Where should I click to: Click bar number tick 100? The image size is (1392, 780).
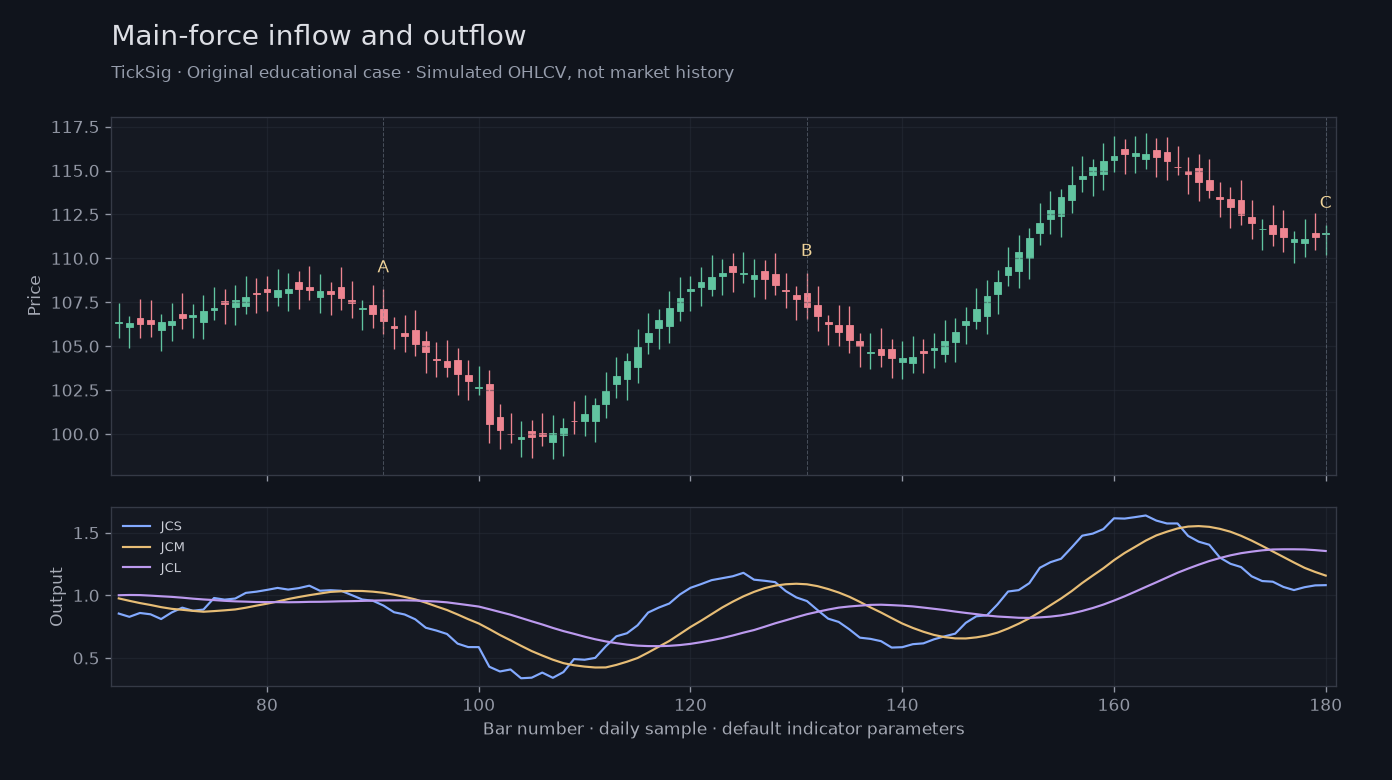[479, 703]
